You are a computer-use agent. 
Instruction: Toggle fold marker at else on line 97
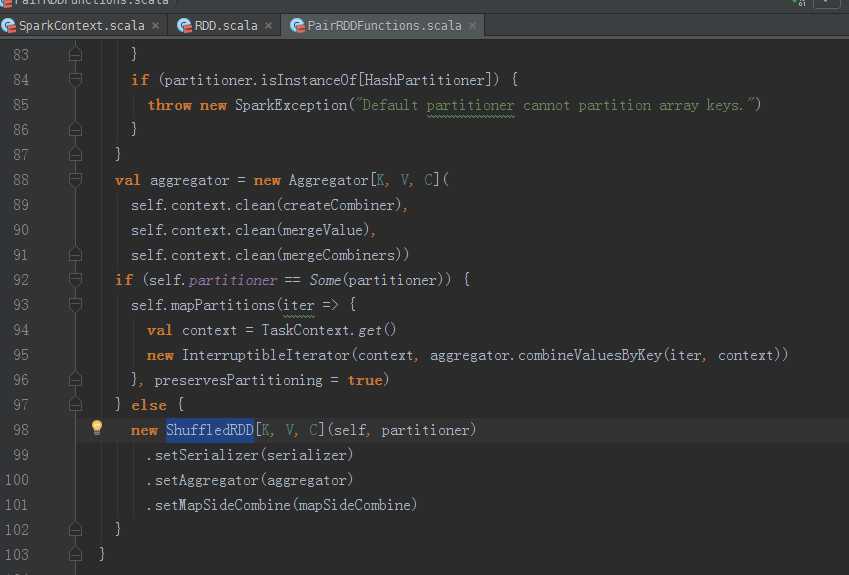pos(75,404)
